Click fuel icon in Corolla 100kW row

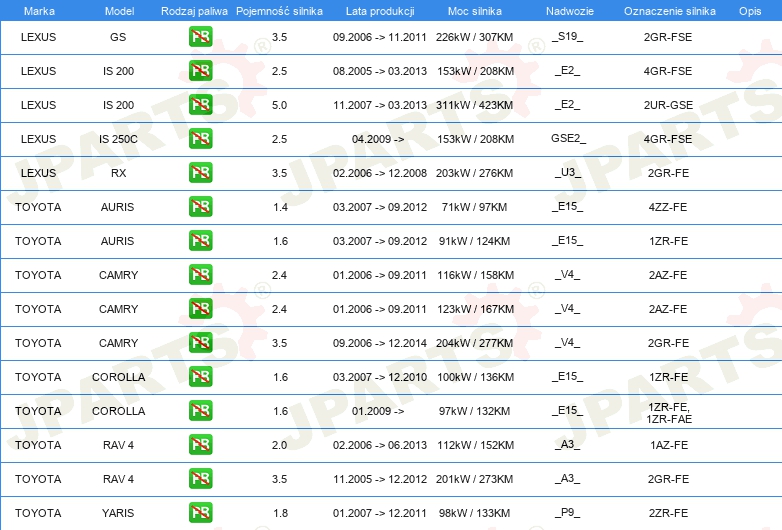[200, 376]
